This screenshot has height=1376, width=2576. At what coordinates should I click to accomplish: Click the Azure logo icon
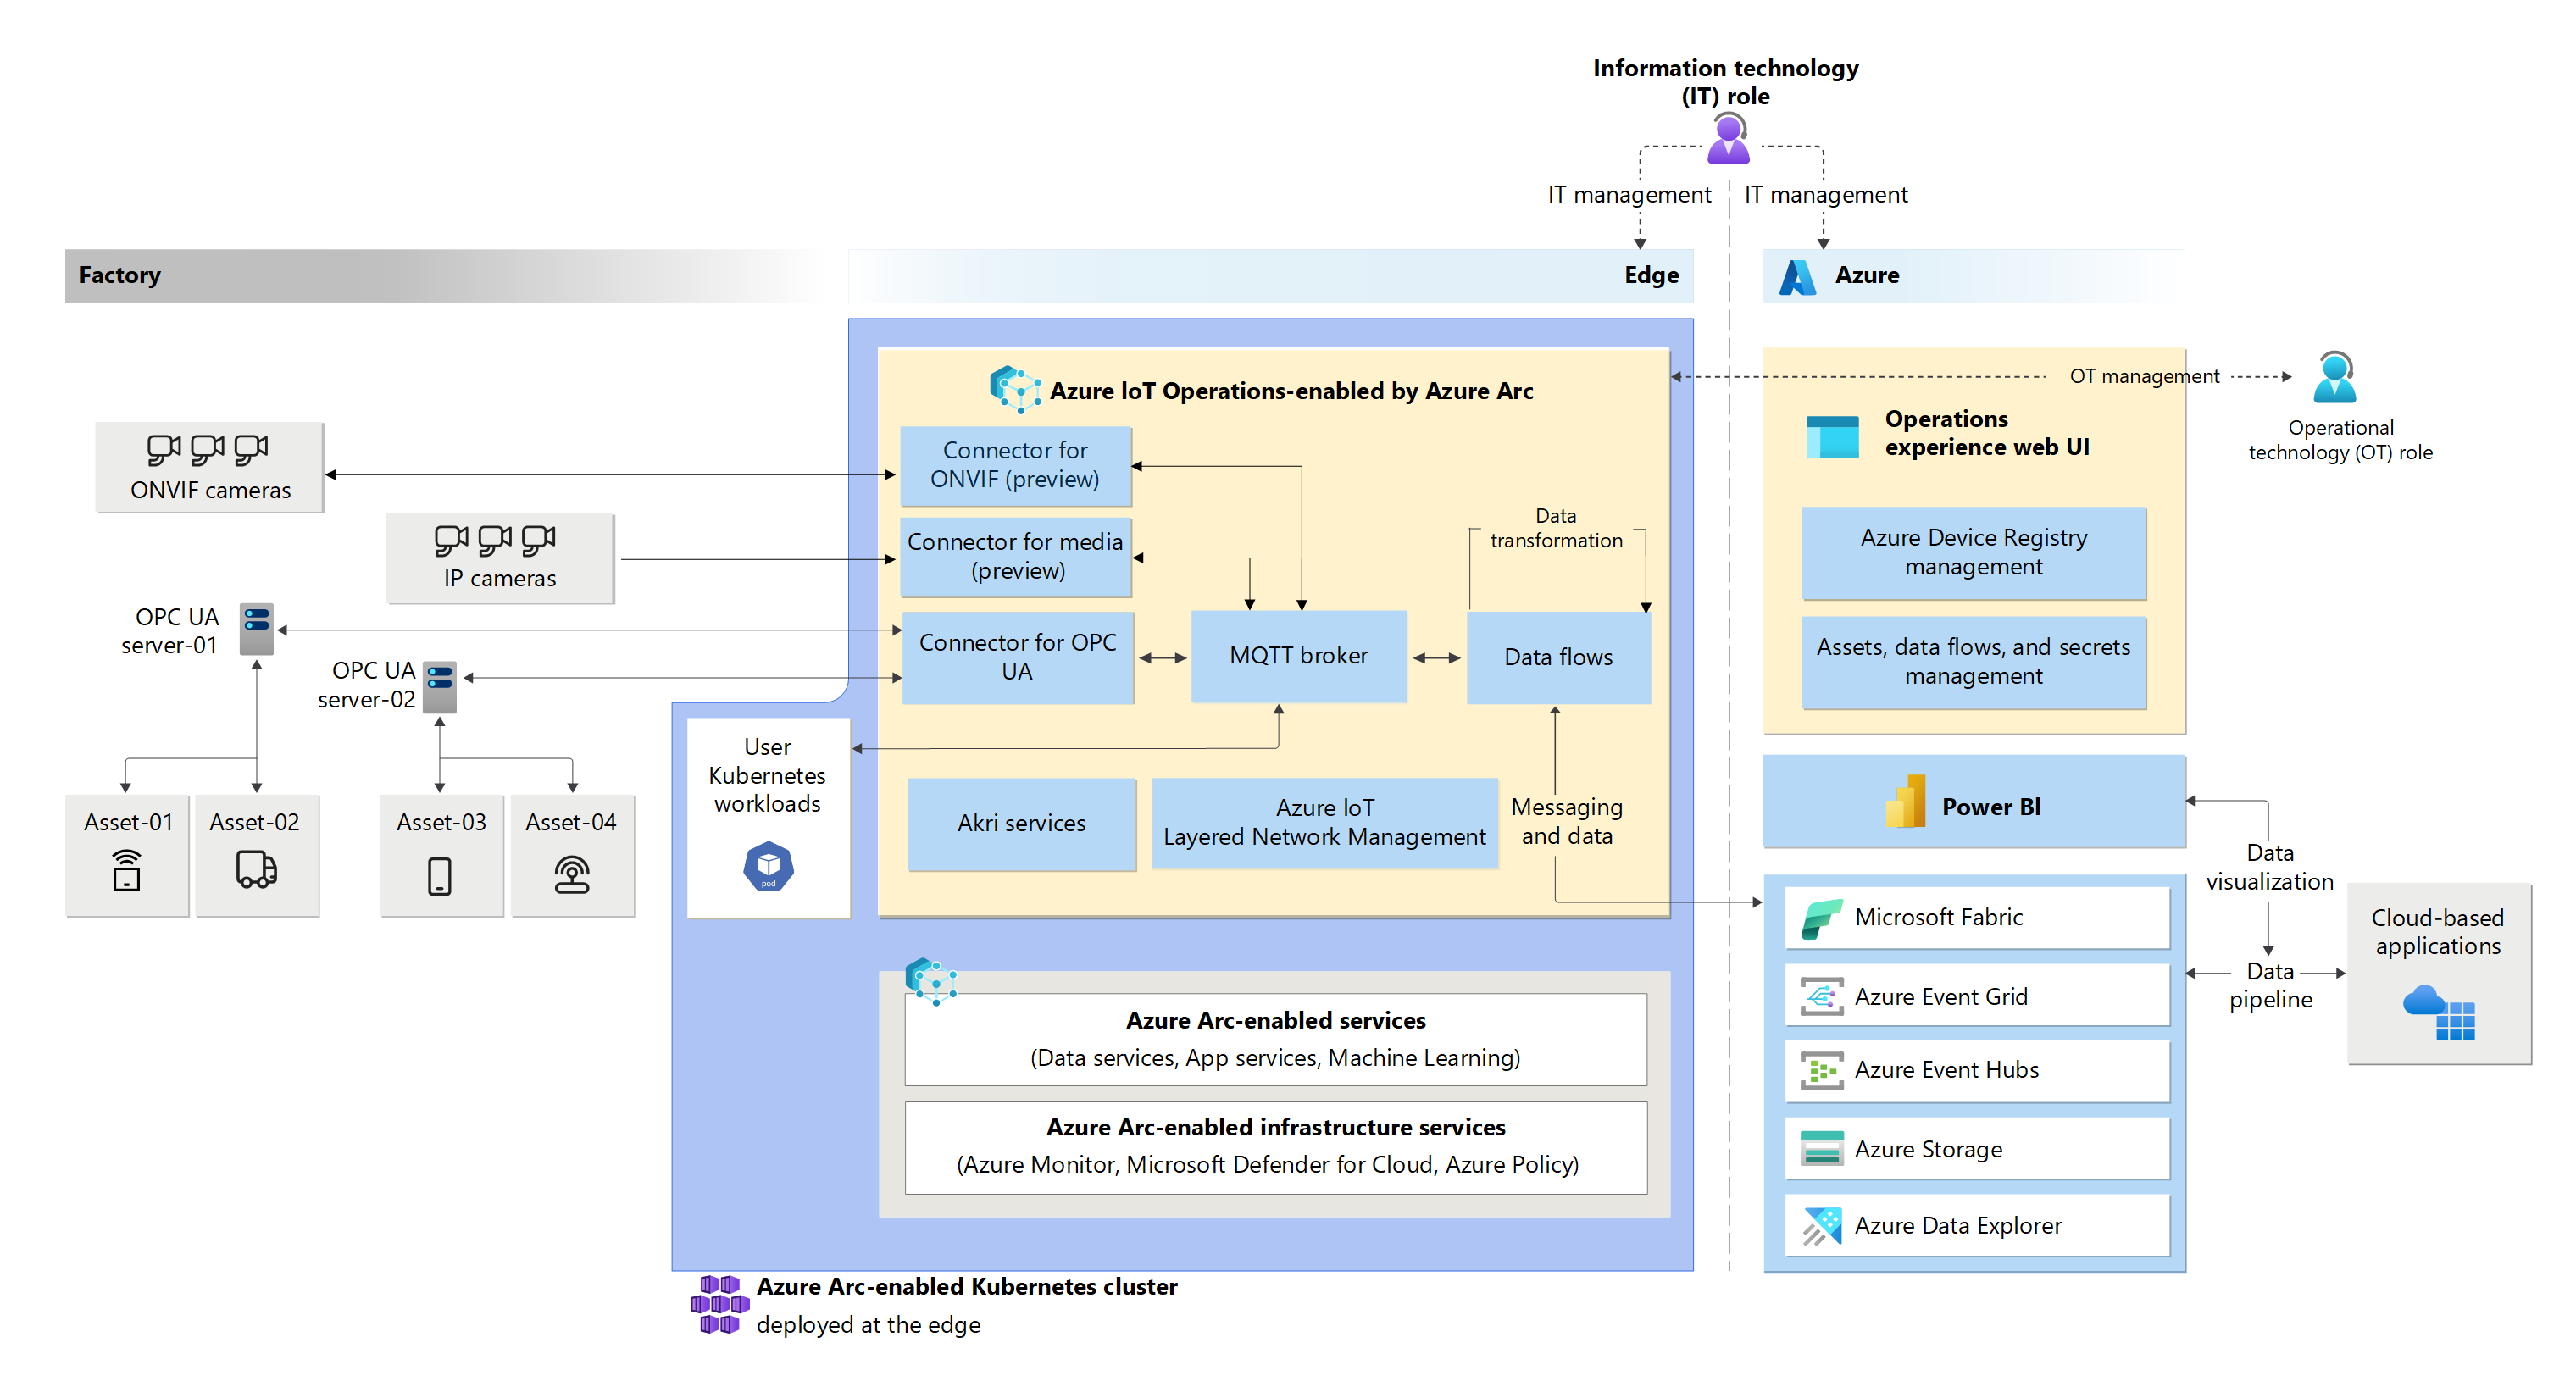[x=1797, y=277]
